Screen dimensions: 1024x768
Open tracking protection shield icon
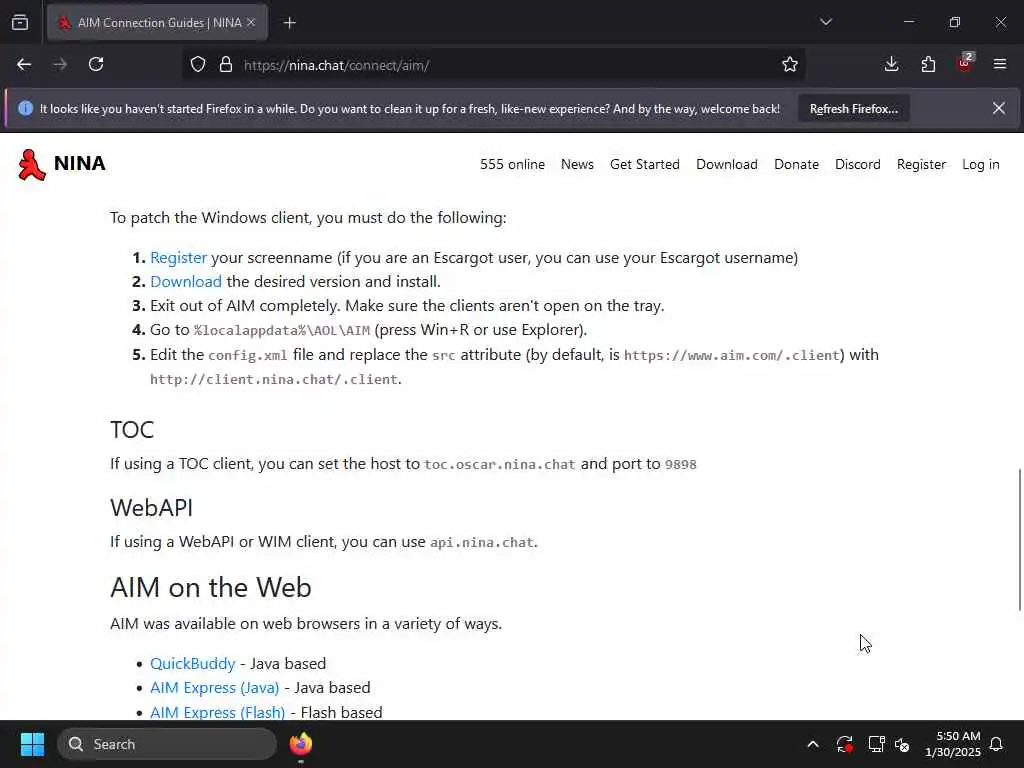tap(198, 65)
